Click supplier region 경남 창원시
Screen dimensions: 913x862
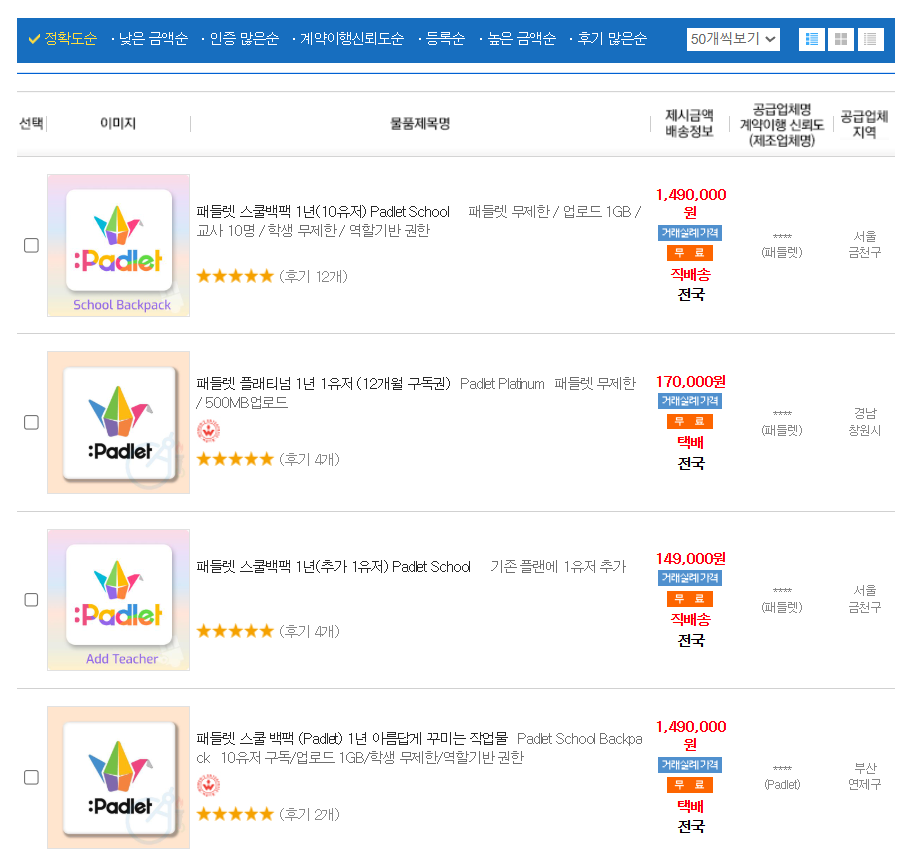tap(865, 422)
